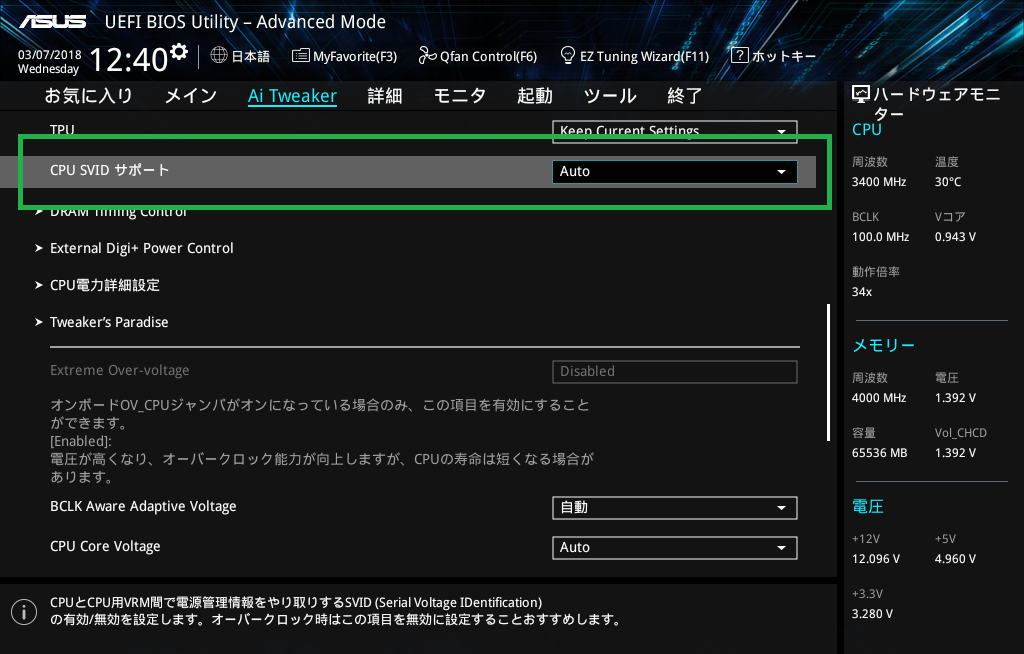The image size is (1024, 654).
Task: Open the TPU dropdown
Action: [675, 131]
